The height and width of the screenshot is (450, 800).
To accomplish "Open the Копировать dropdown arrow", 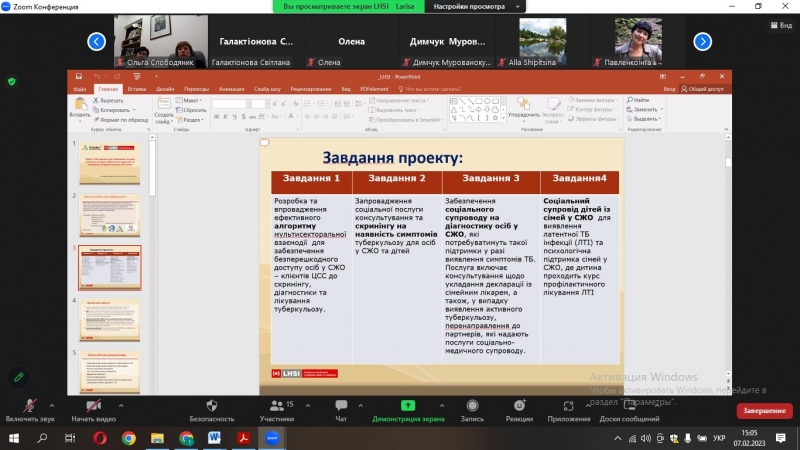I will point(134,110).
